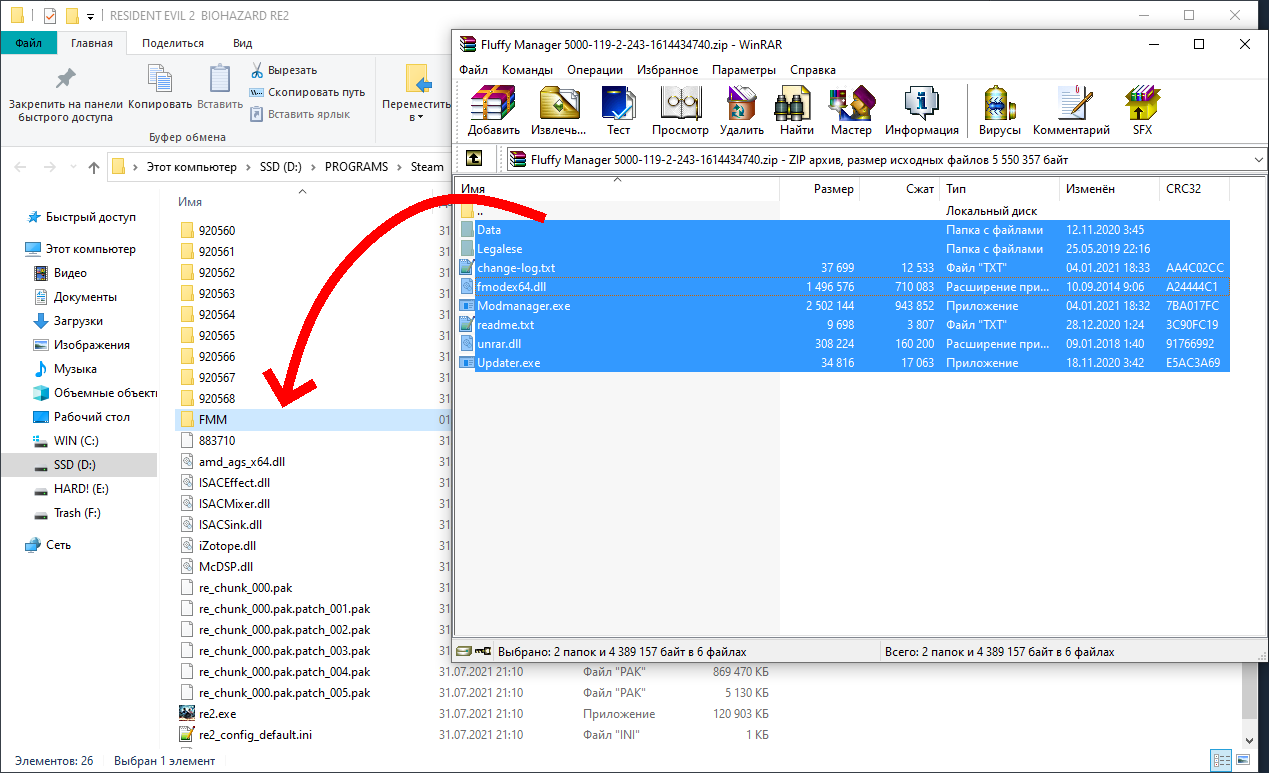
Task: Open the View (Просмотр) toolbar icon
Action: (x=680, y=110)
